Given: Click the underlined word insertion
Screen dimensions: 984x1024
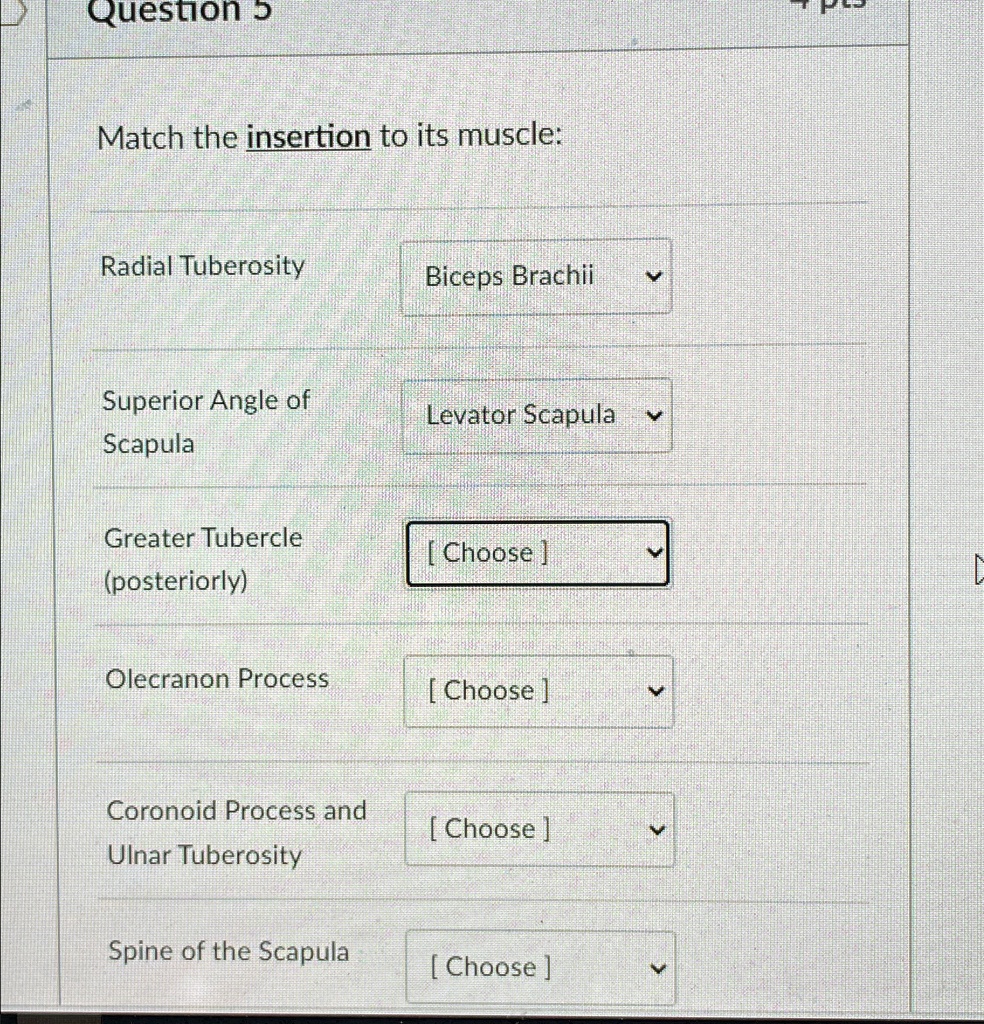Looking at the screenshot, I should [308, 137].
